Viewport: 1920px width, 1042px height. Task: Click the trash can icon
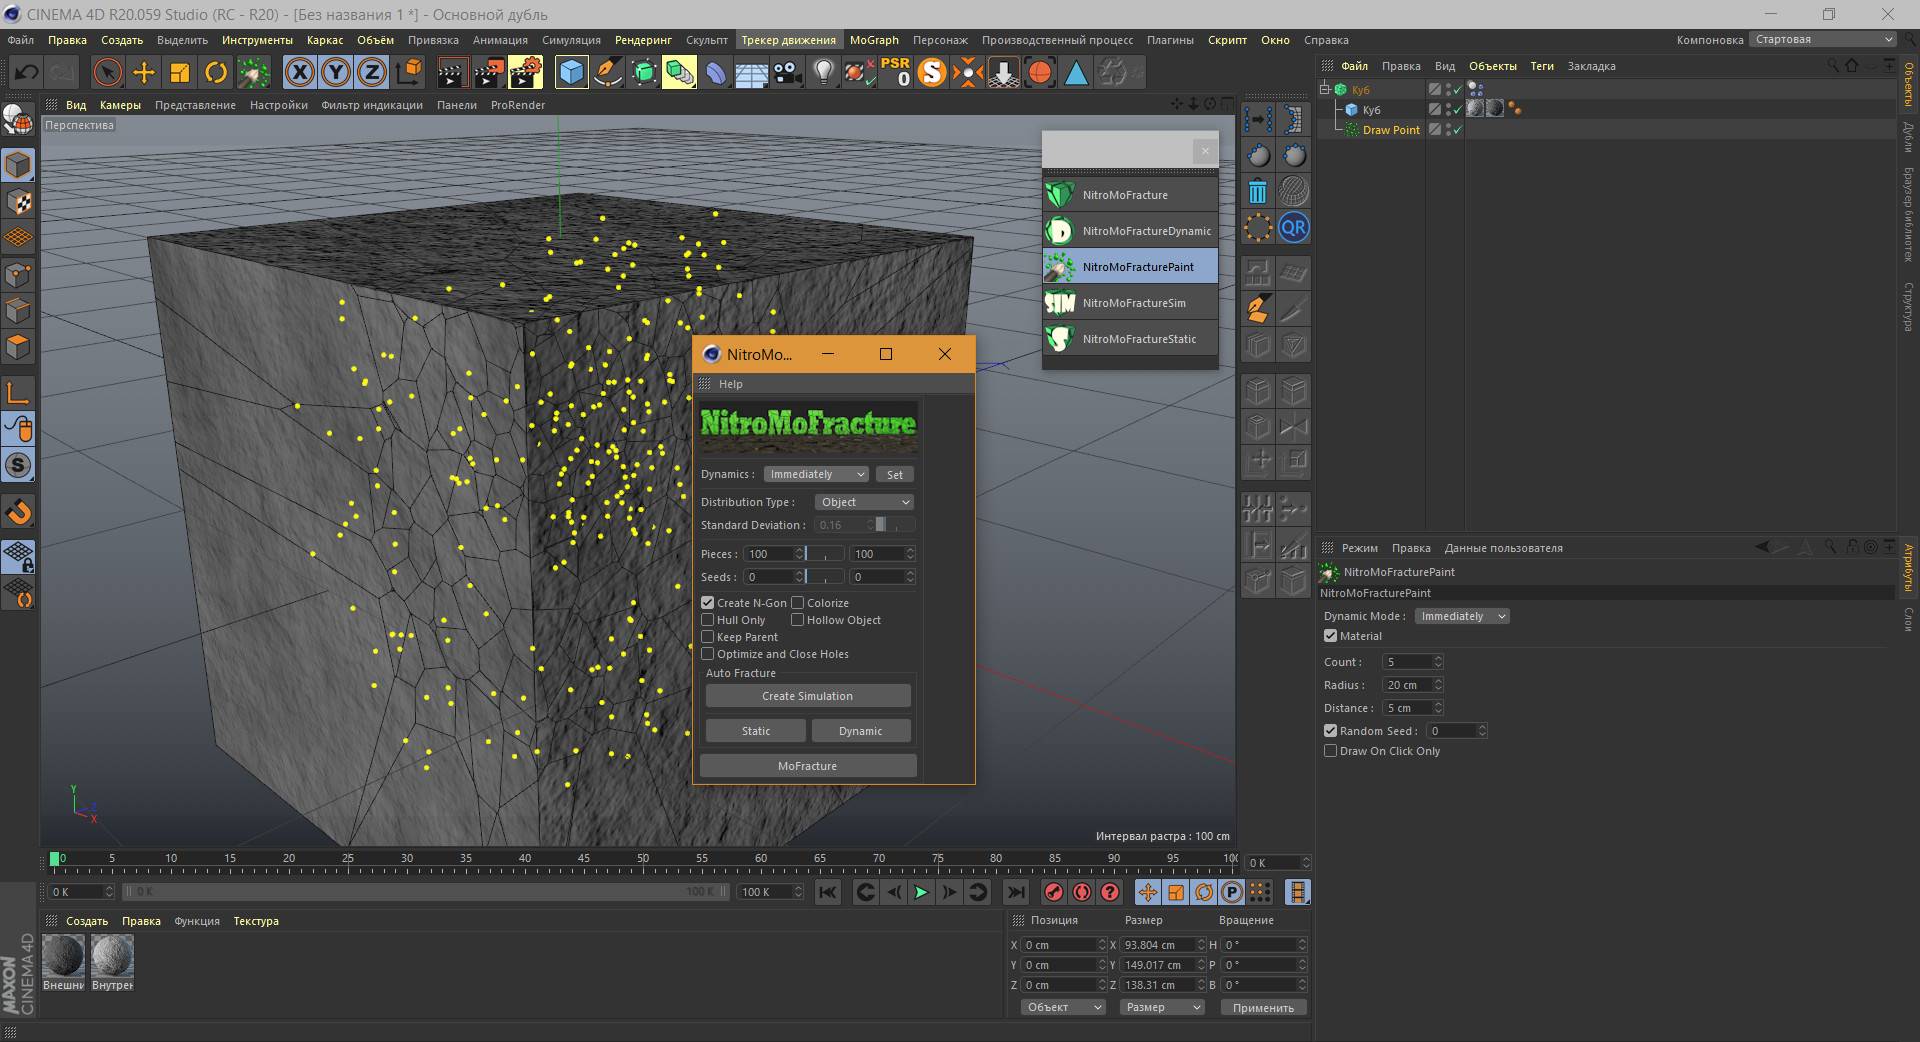(x=1258, y=191)
